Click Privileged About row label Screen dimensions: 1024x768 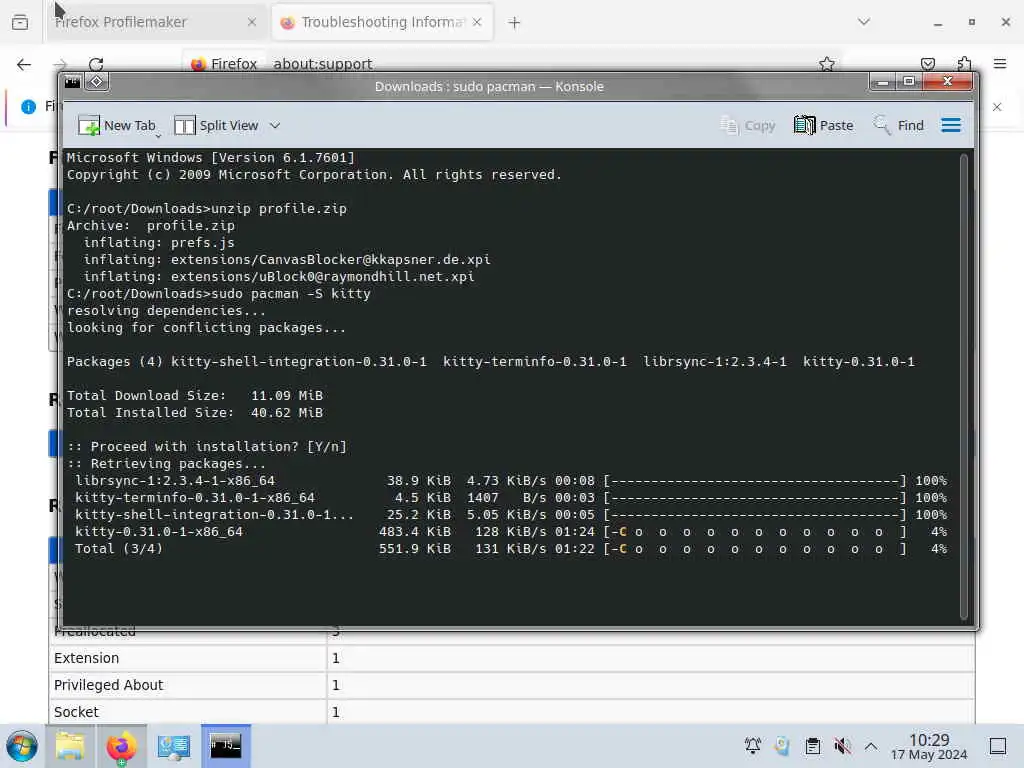coord(108,685)
